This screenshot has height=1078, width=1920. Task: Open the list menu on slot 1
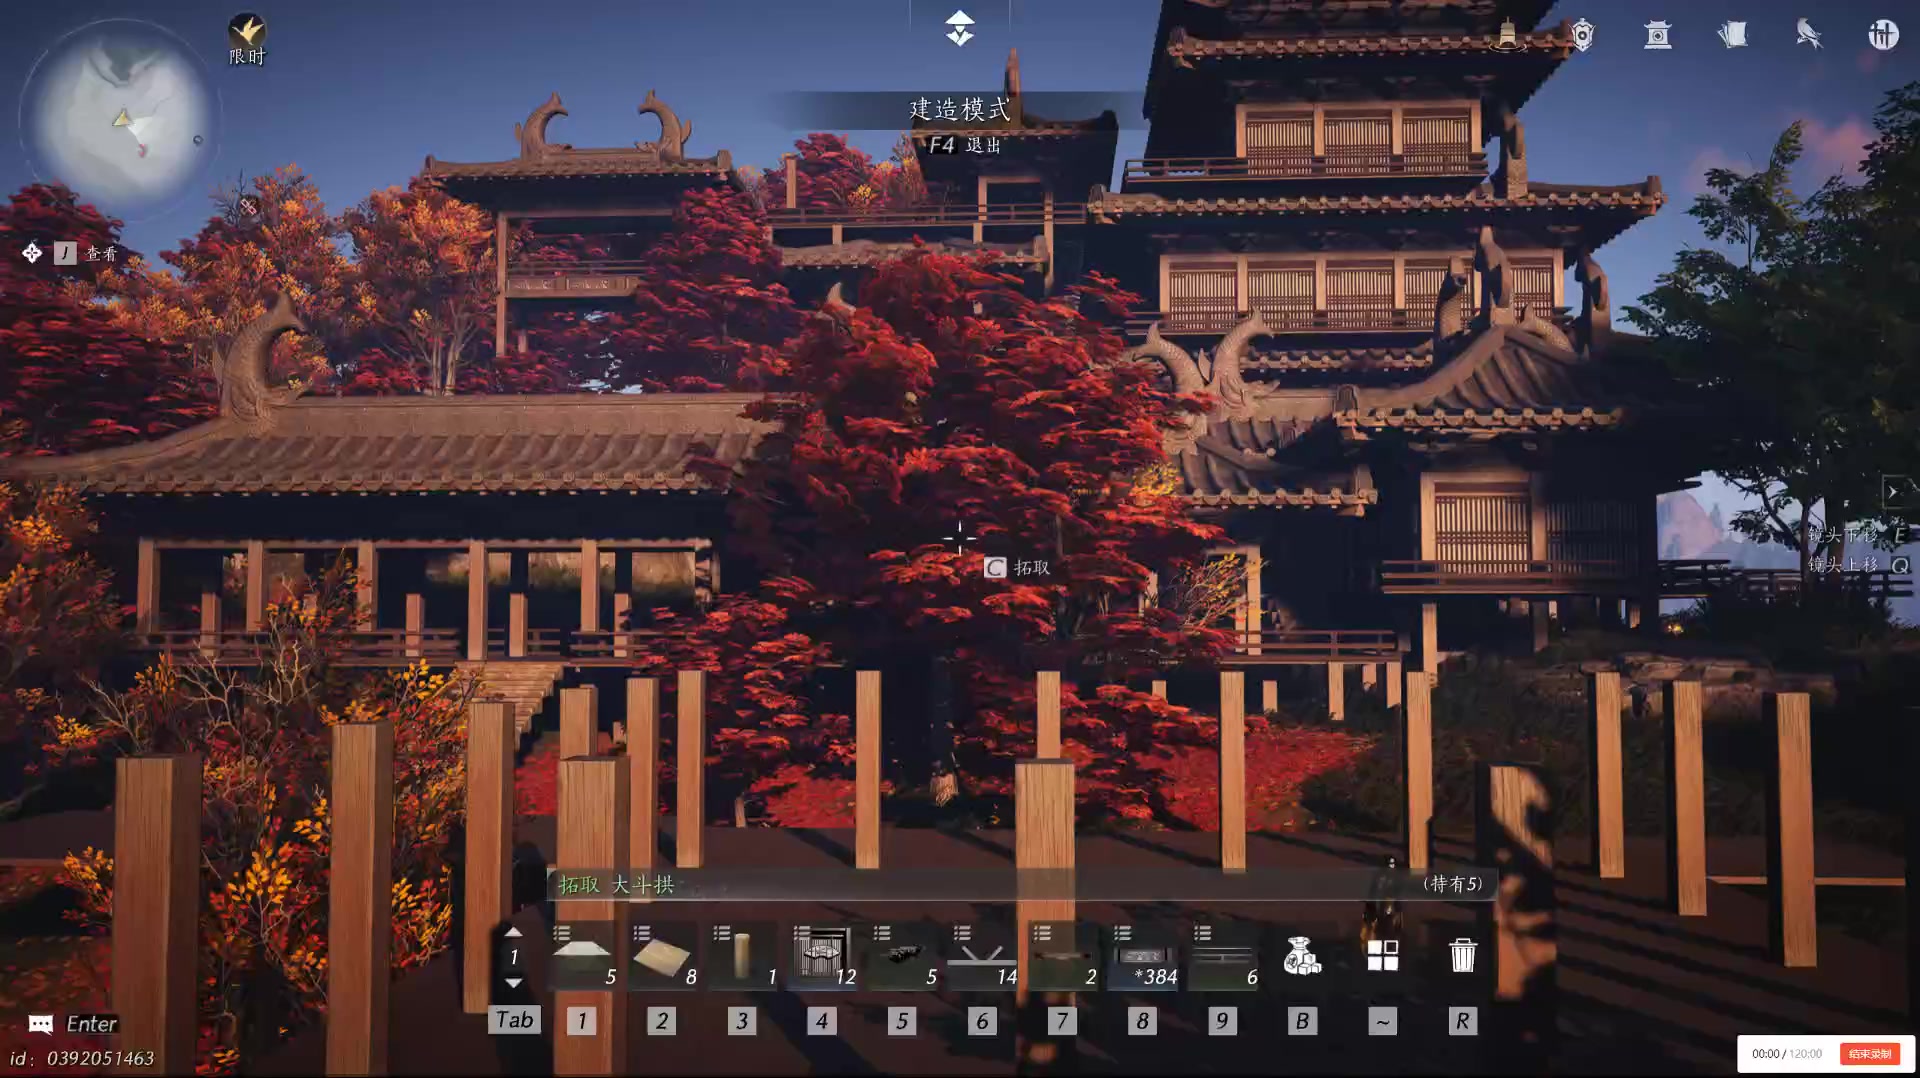562,933
